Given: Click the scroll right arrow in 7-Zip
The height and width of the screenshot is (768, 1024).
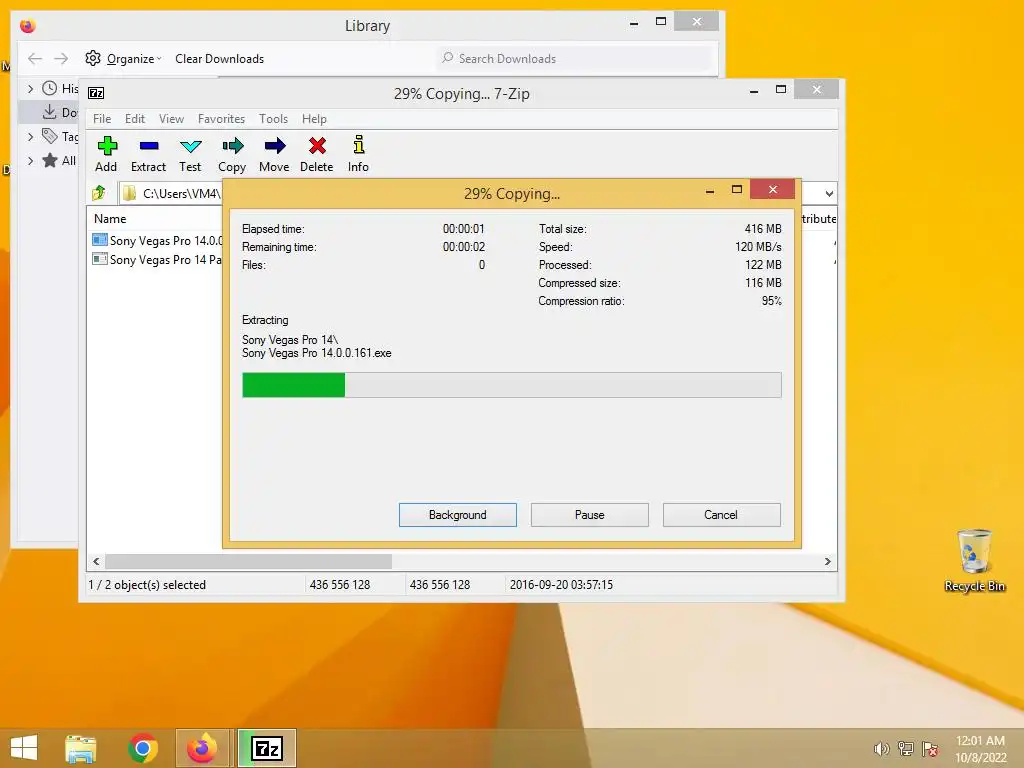Looking at the screenshot, I should 827,562.
